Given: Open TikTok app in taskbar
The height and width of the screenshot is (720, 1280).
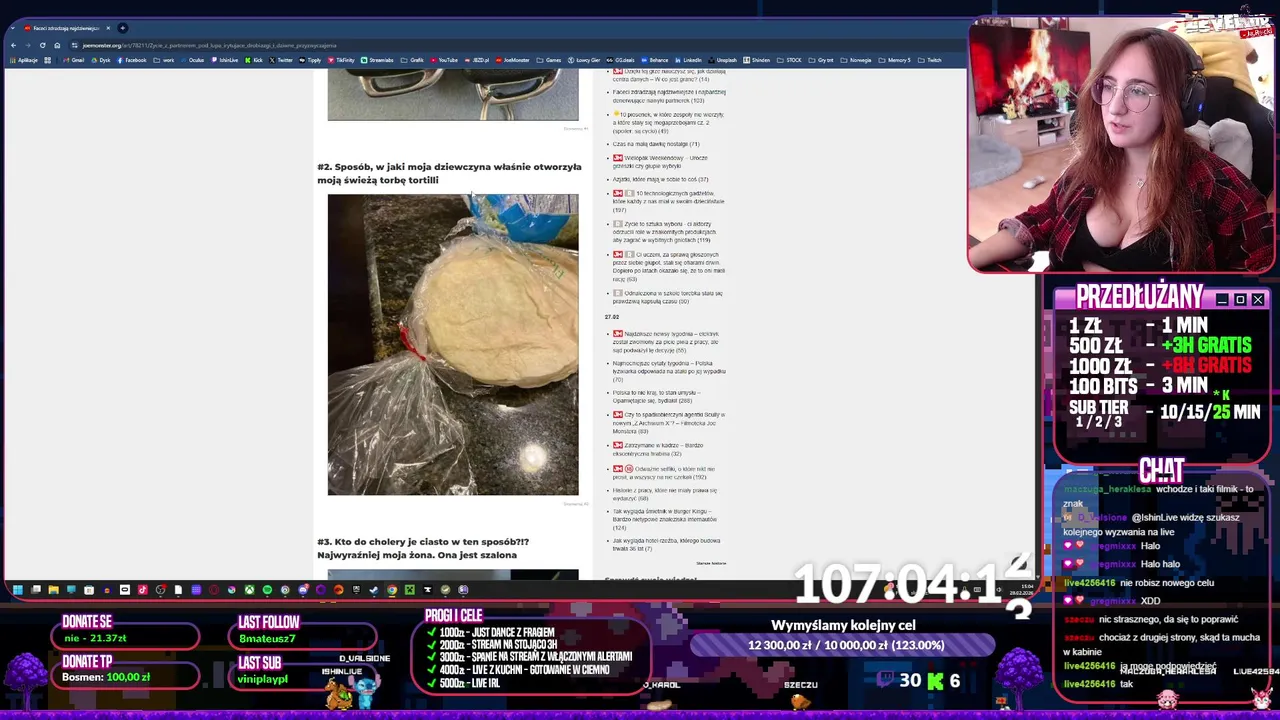Looking at the screenshot, I should click(x=142, y=590).
